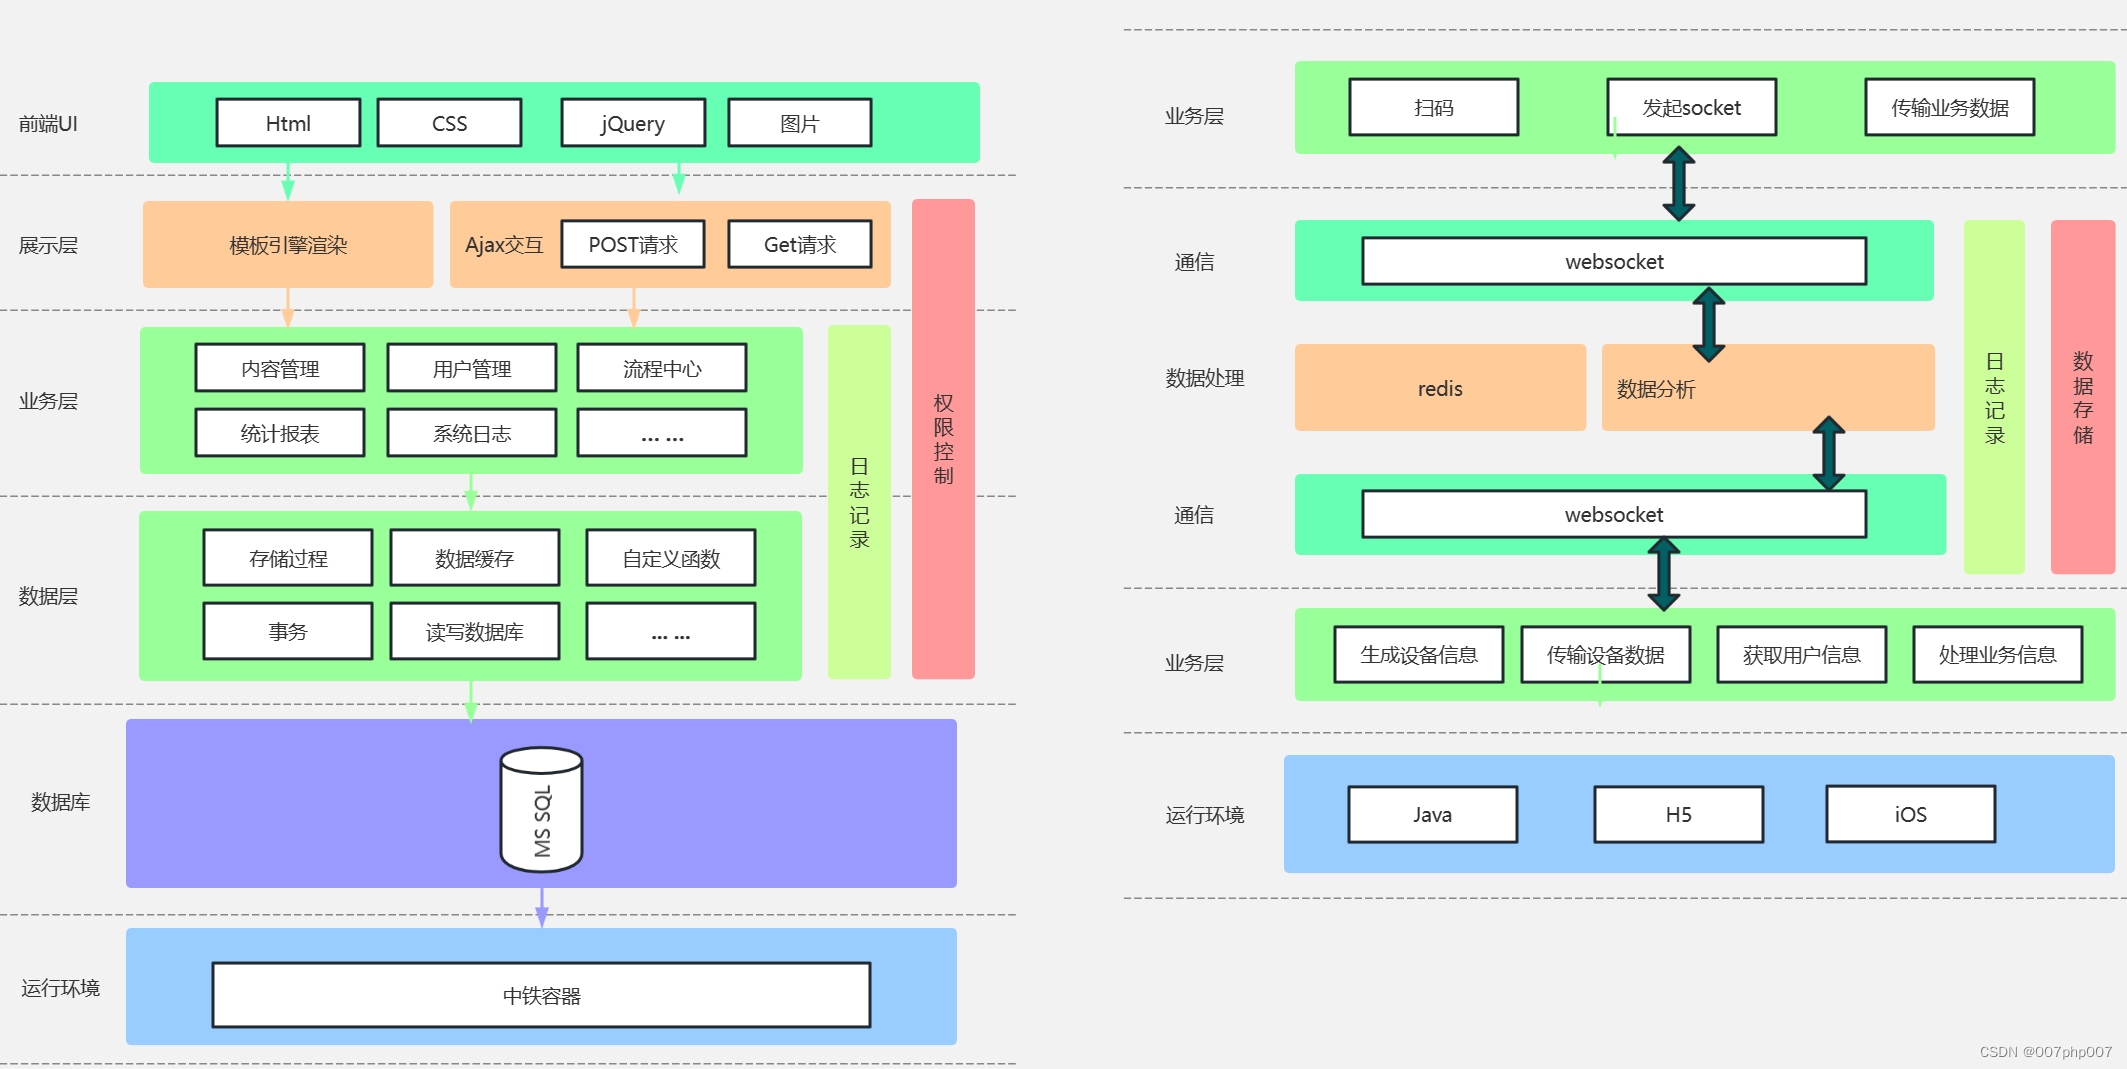This screenshot has height=1069, width=2127.
Task: Click the double arrow below 发起socket box
Action: click(x=1678, y=184)
